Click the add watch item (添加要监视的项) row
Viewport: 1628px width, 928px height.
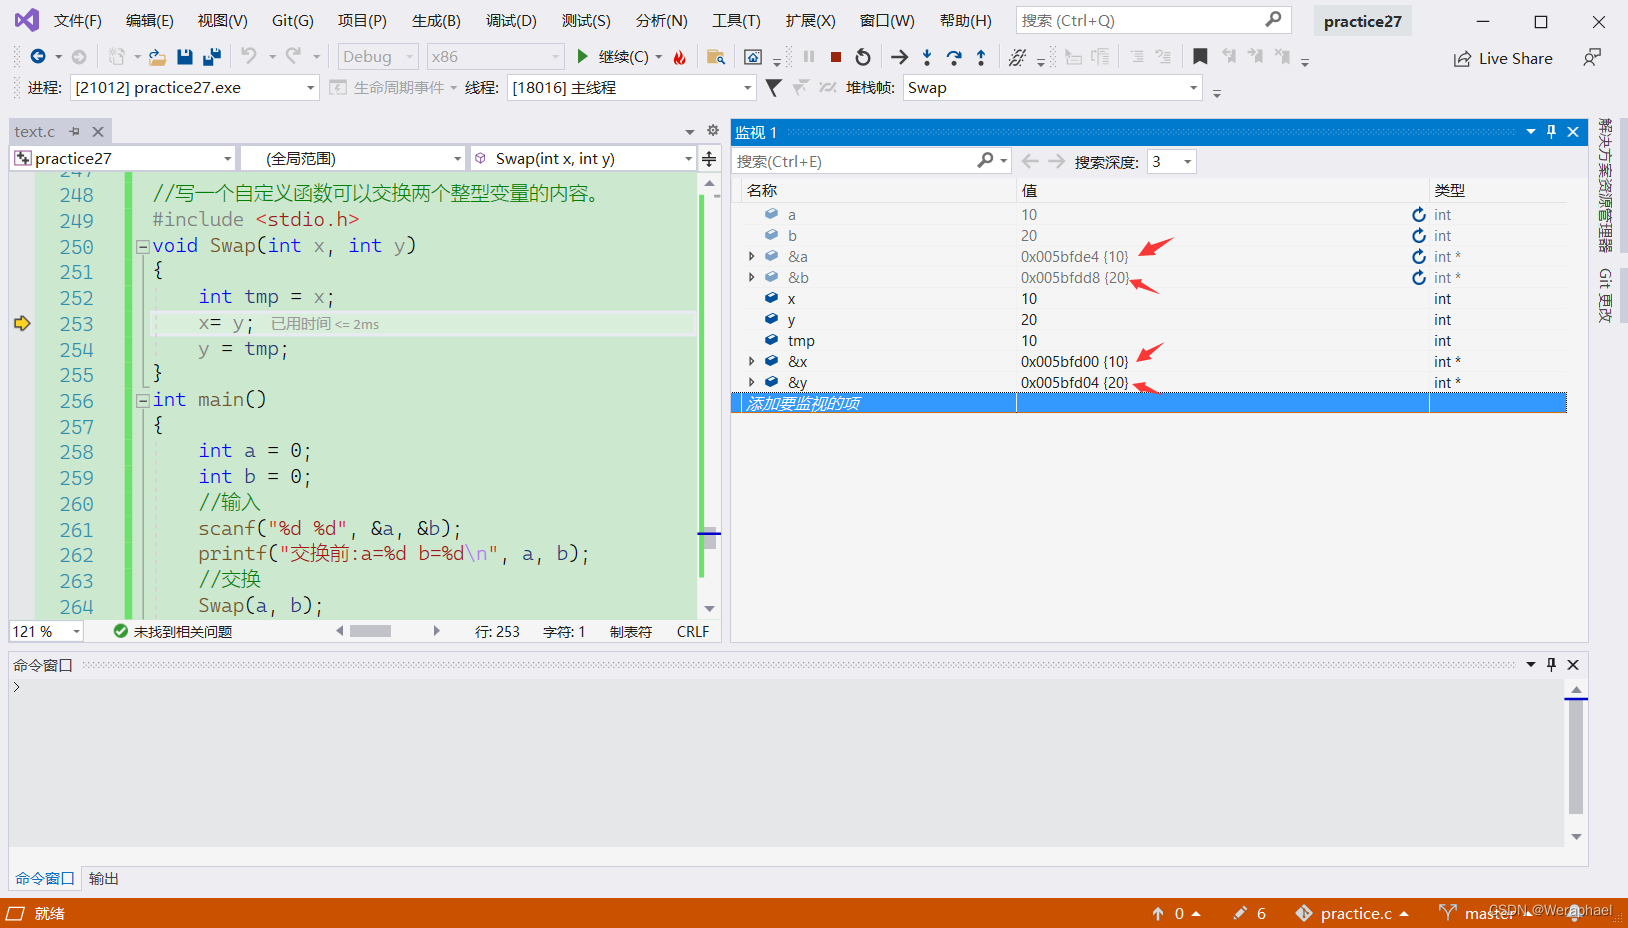[x=1149, y=403]
